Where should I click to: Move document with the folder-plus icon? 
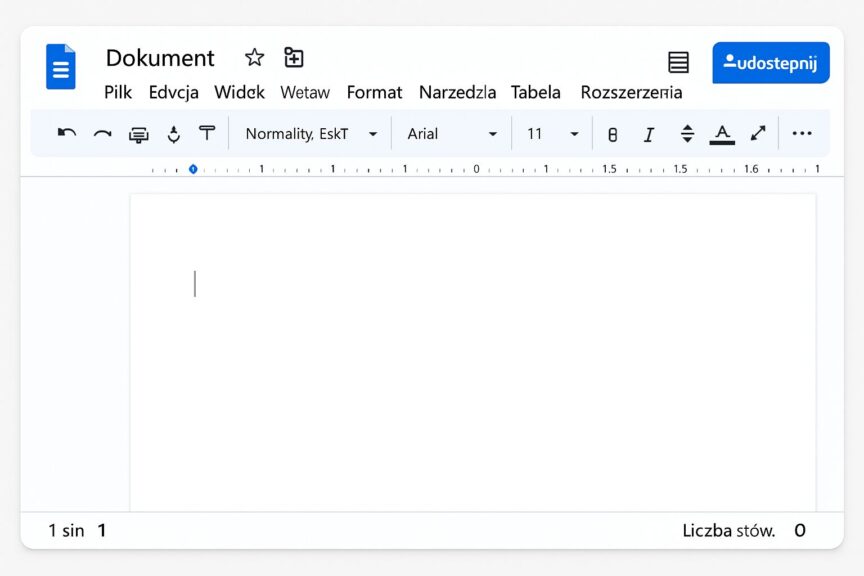(293, 57)
